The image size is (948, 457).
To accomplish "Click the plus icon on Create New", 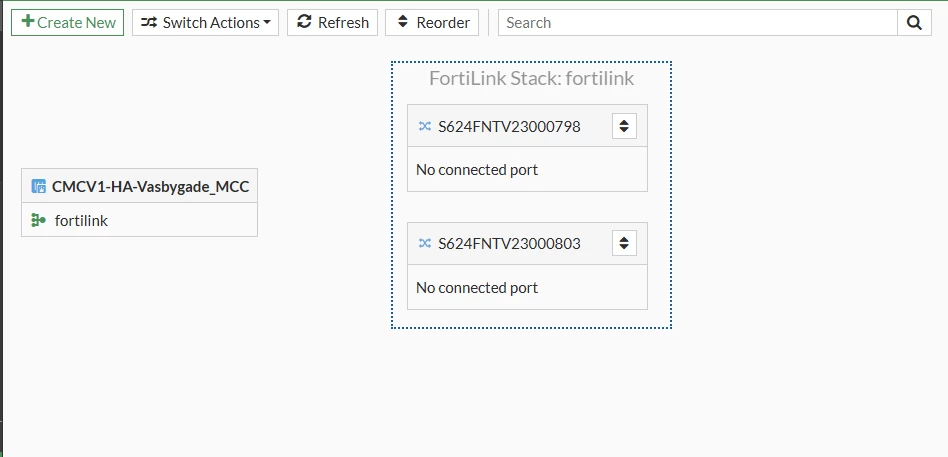I will [x=28, y=21].
